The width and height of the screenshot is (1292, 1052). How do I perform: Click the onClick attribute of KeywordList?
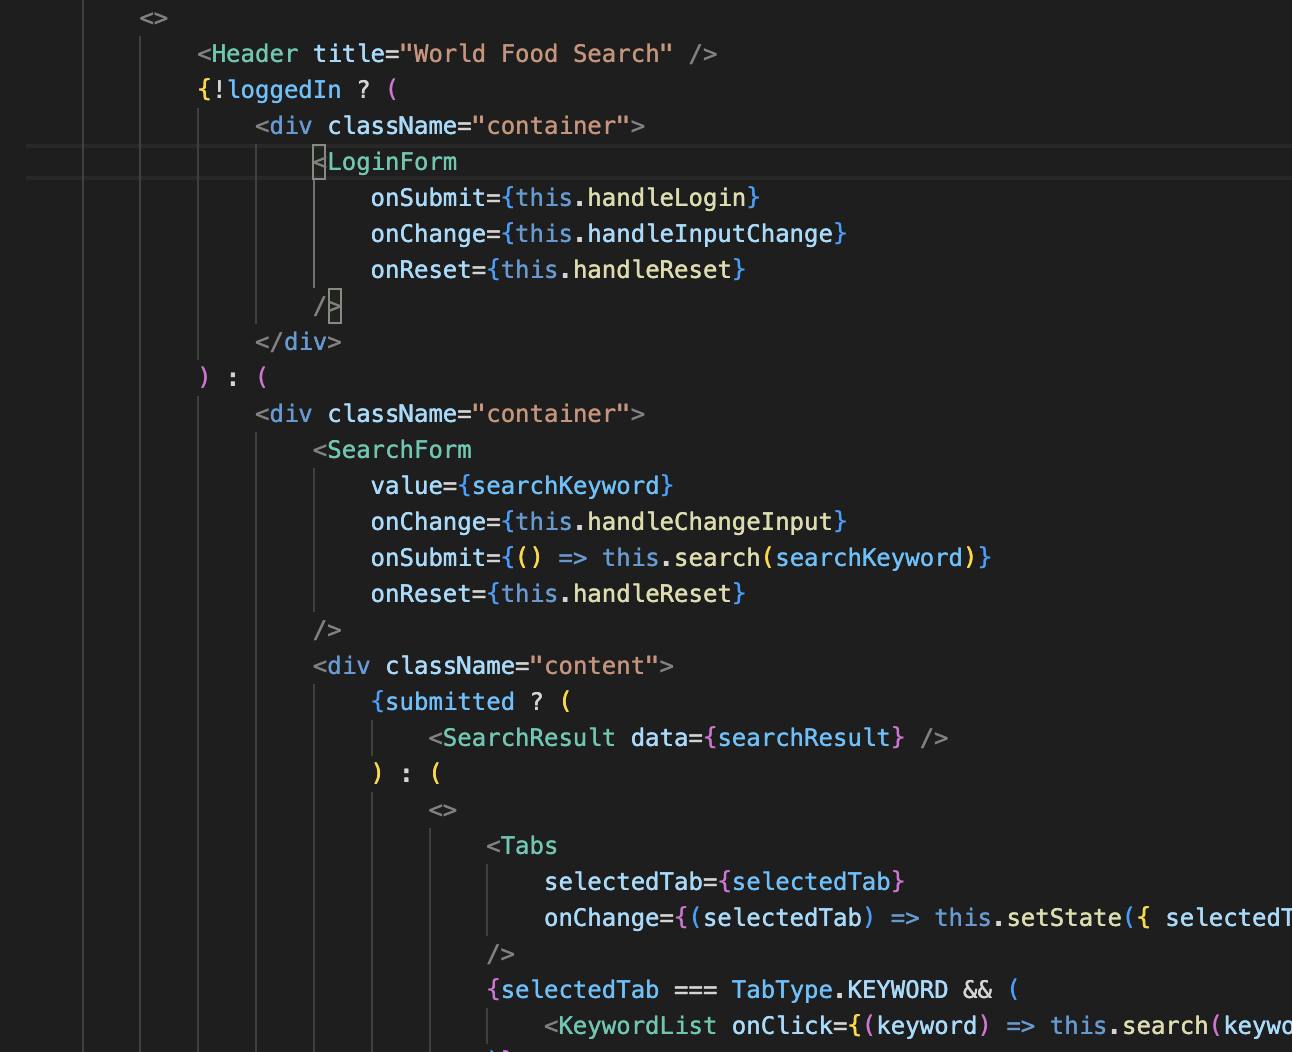coord(782,1026)
